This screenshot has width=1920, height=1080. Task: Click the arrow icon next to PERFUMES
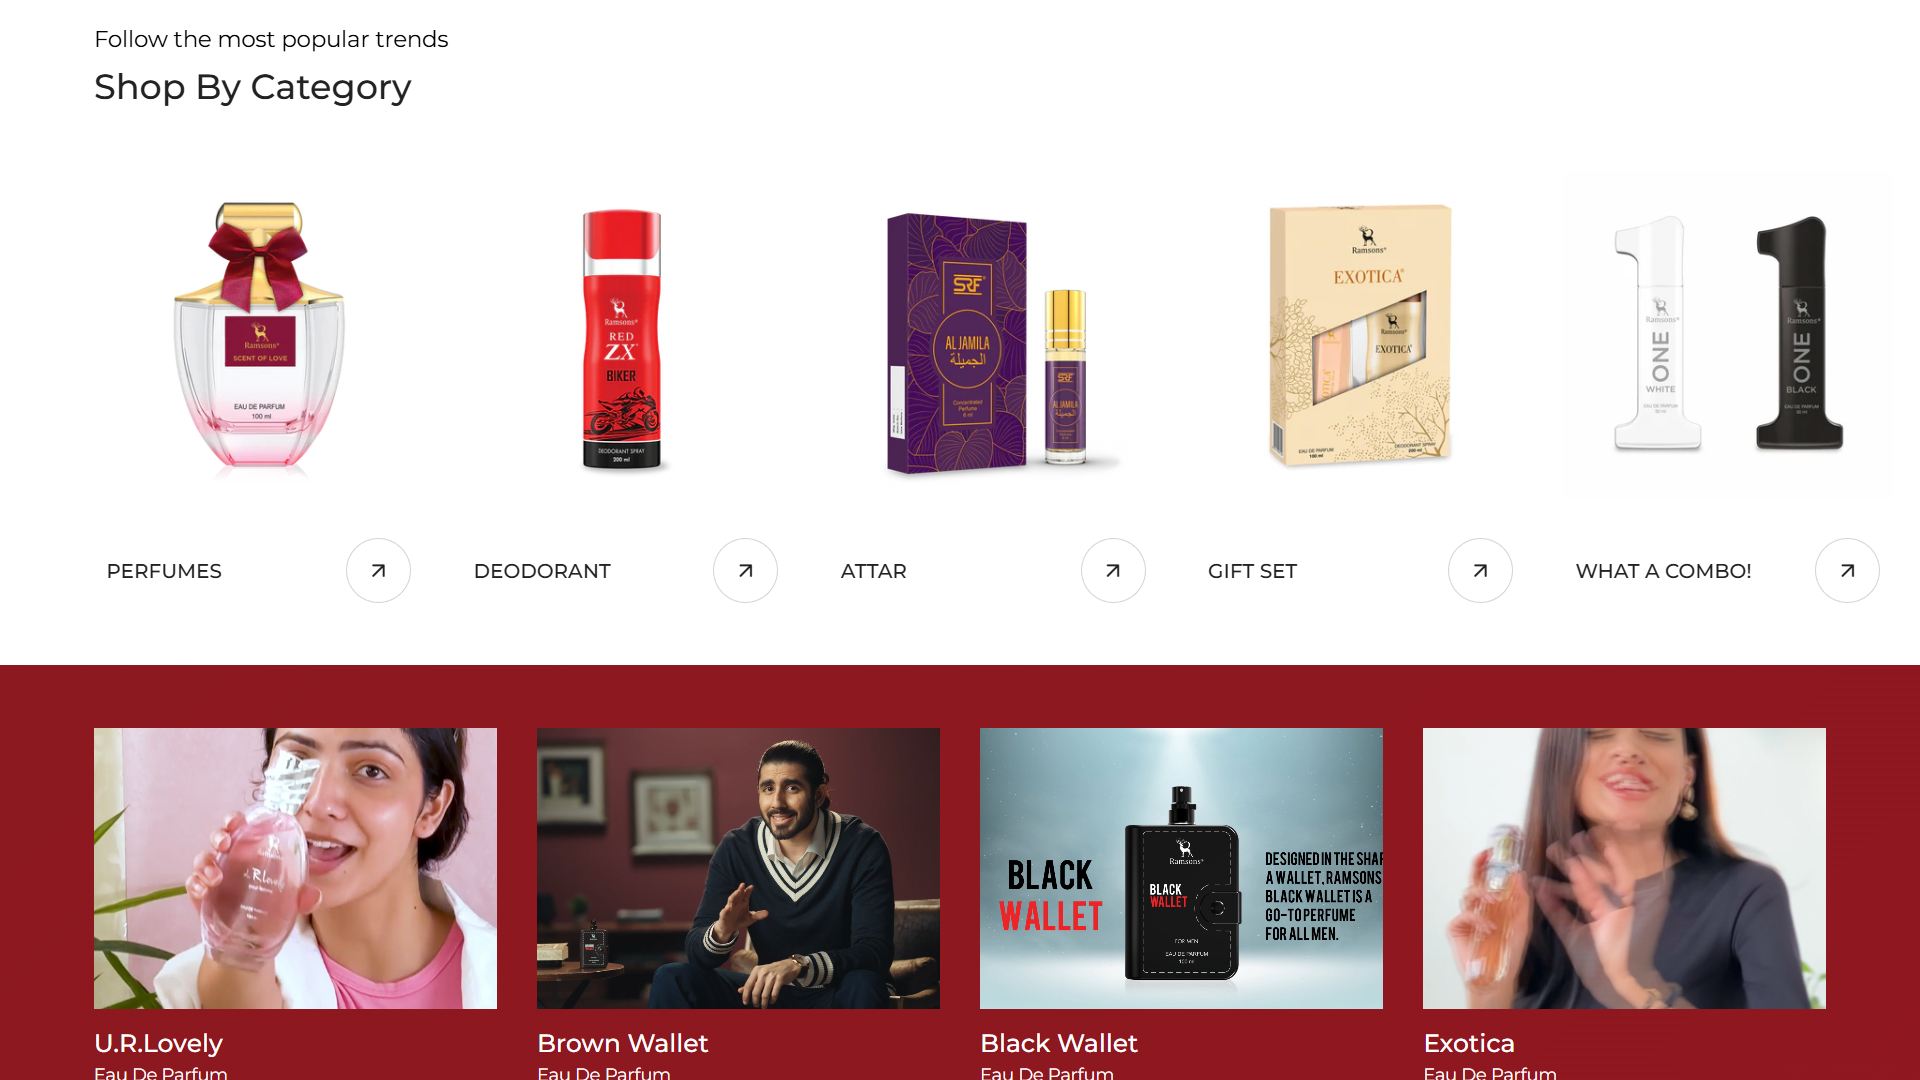click(x=378, y=571)
